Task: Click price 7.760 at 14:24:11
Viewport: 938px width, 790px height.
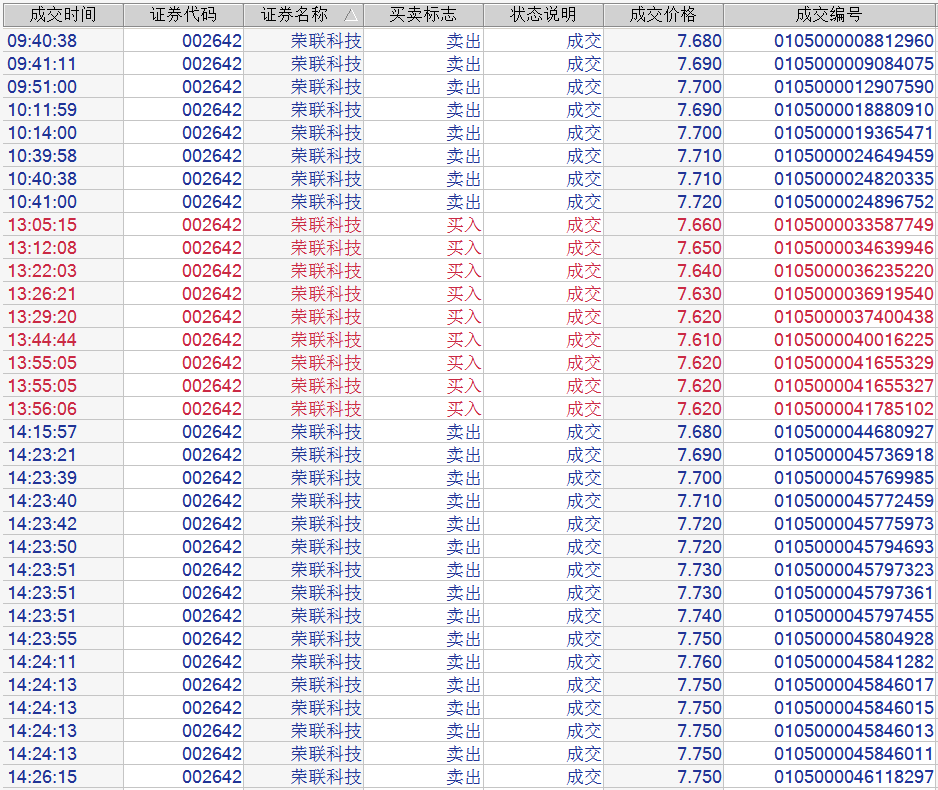Action: click(699, 662)
